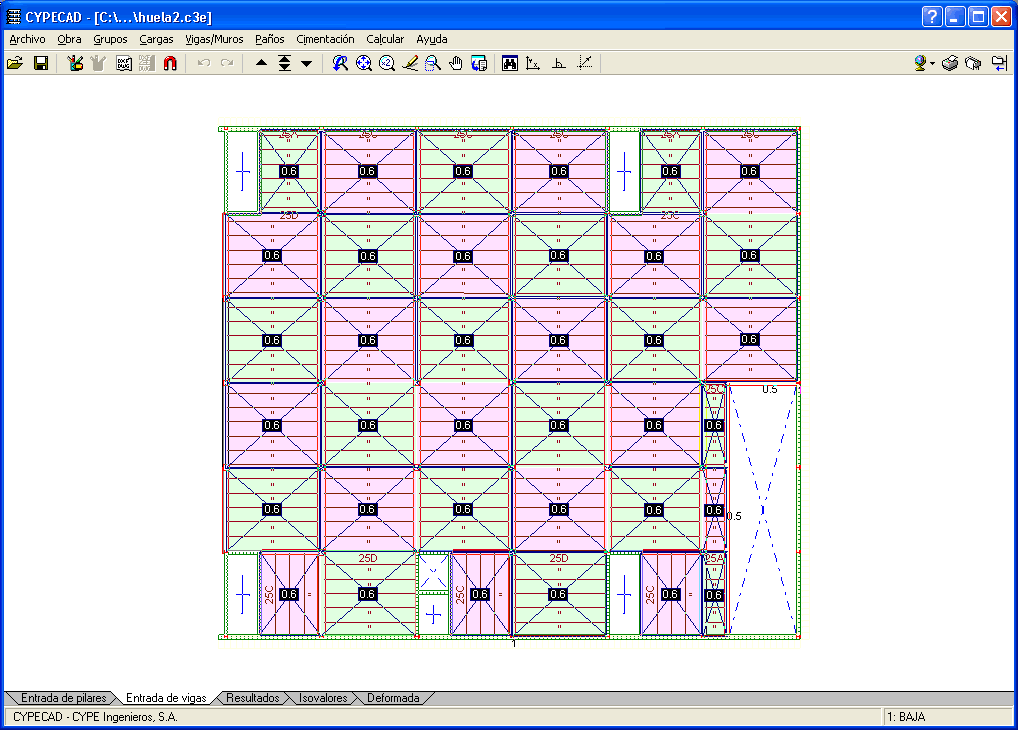Open go-to-group double-arrow icon

[x=284, y=63]
